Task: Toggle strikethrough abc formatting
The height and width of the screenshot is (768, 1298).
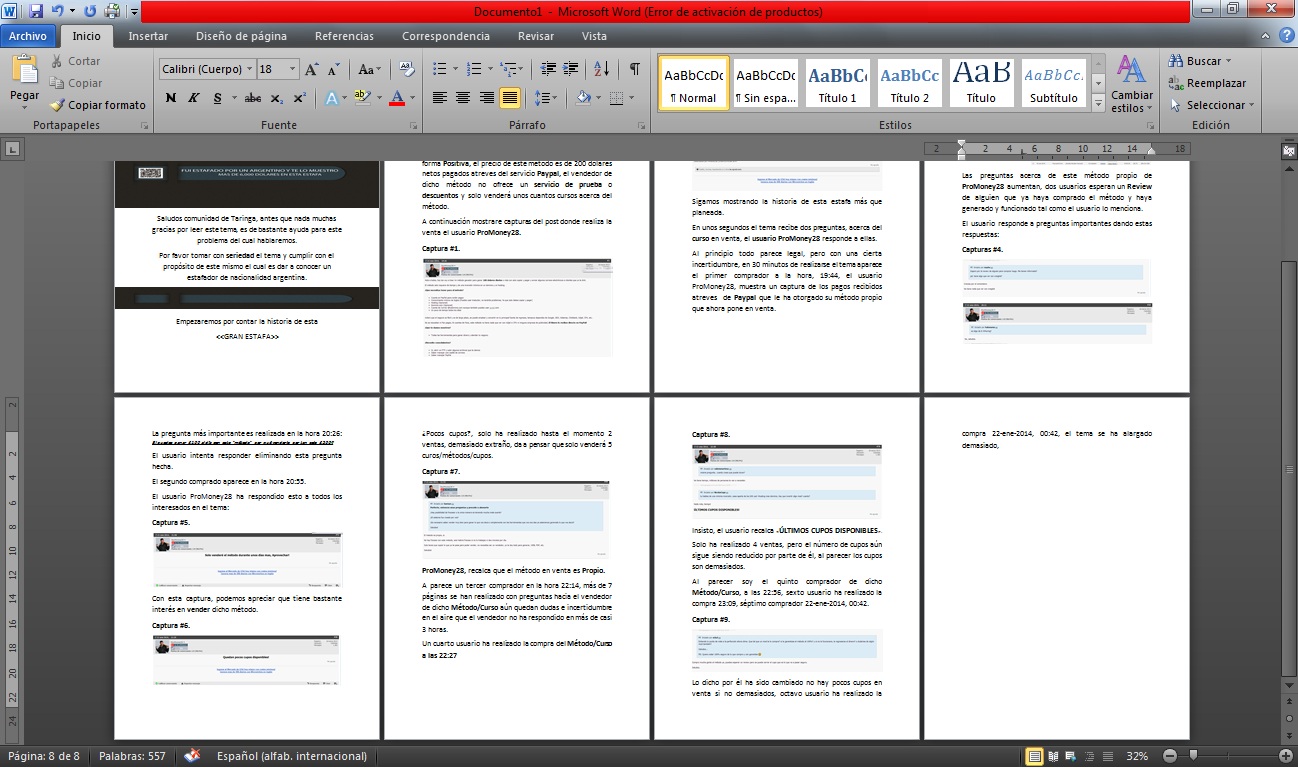Action: 254,98
